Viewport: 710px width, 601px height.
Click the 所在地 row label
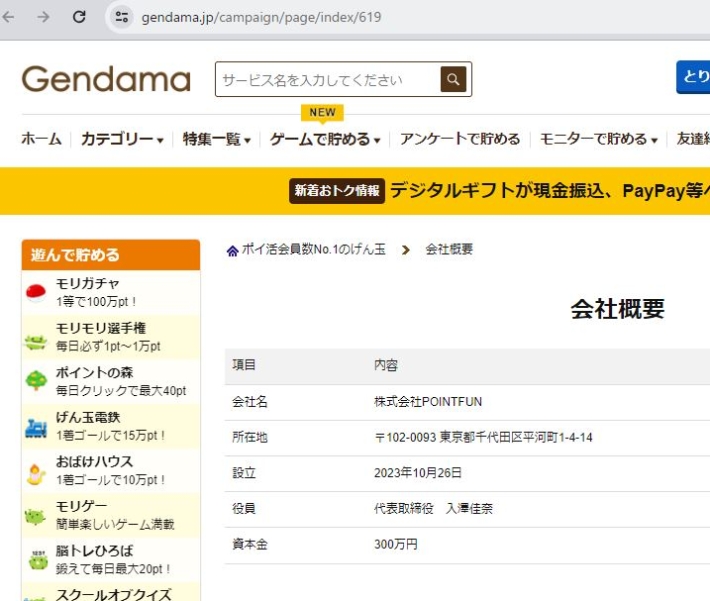[x=249, y=438]
